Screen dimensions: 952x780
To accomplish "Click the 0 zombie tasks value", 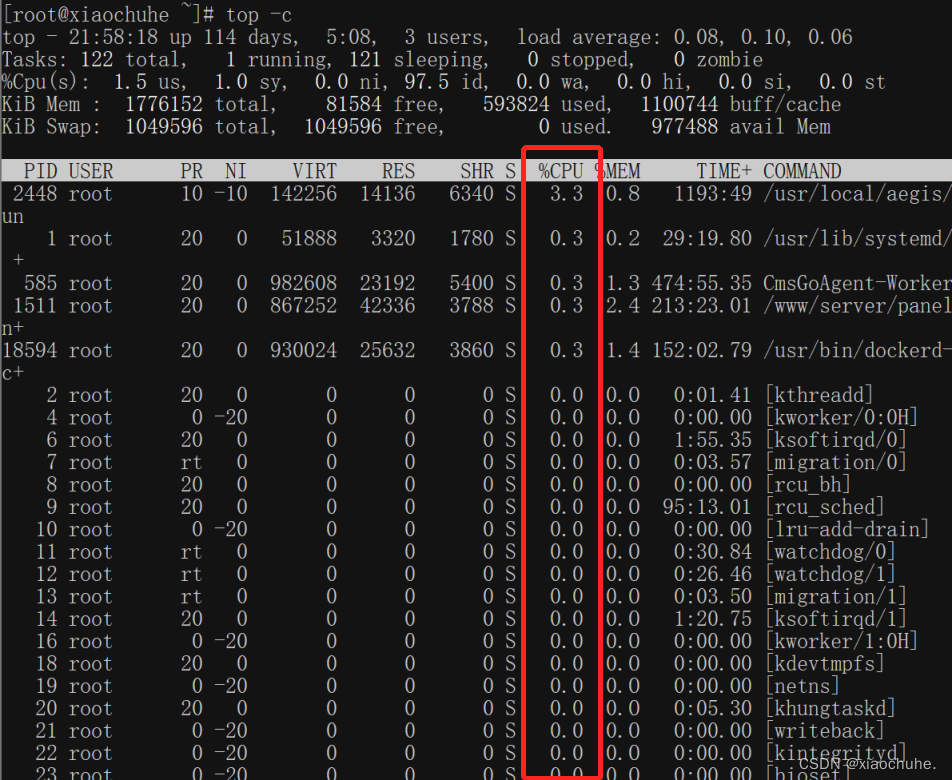I will coord(718,59).
